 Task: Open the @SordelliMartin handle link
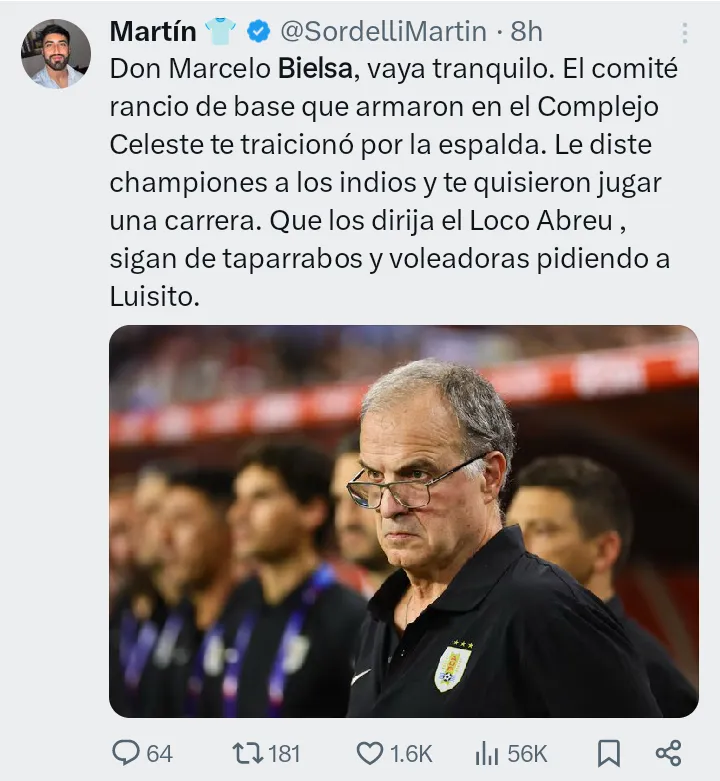(383, 32)
